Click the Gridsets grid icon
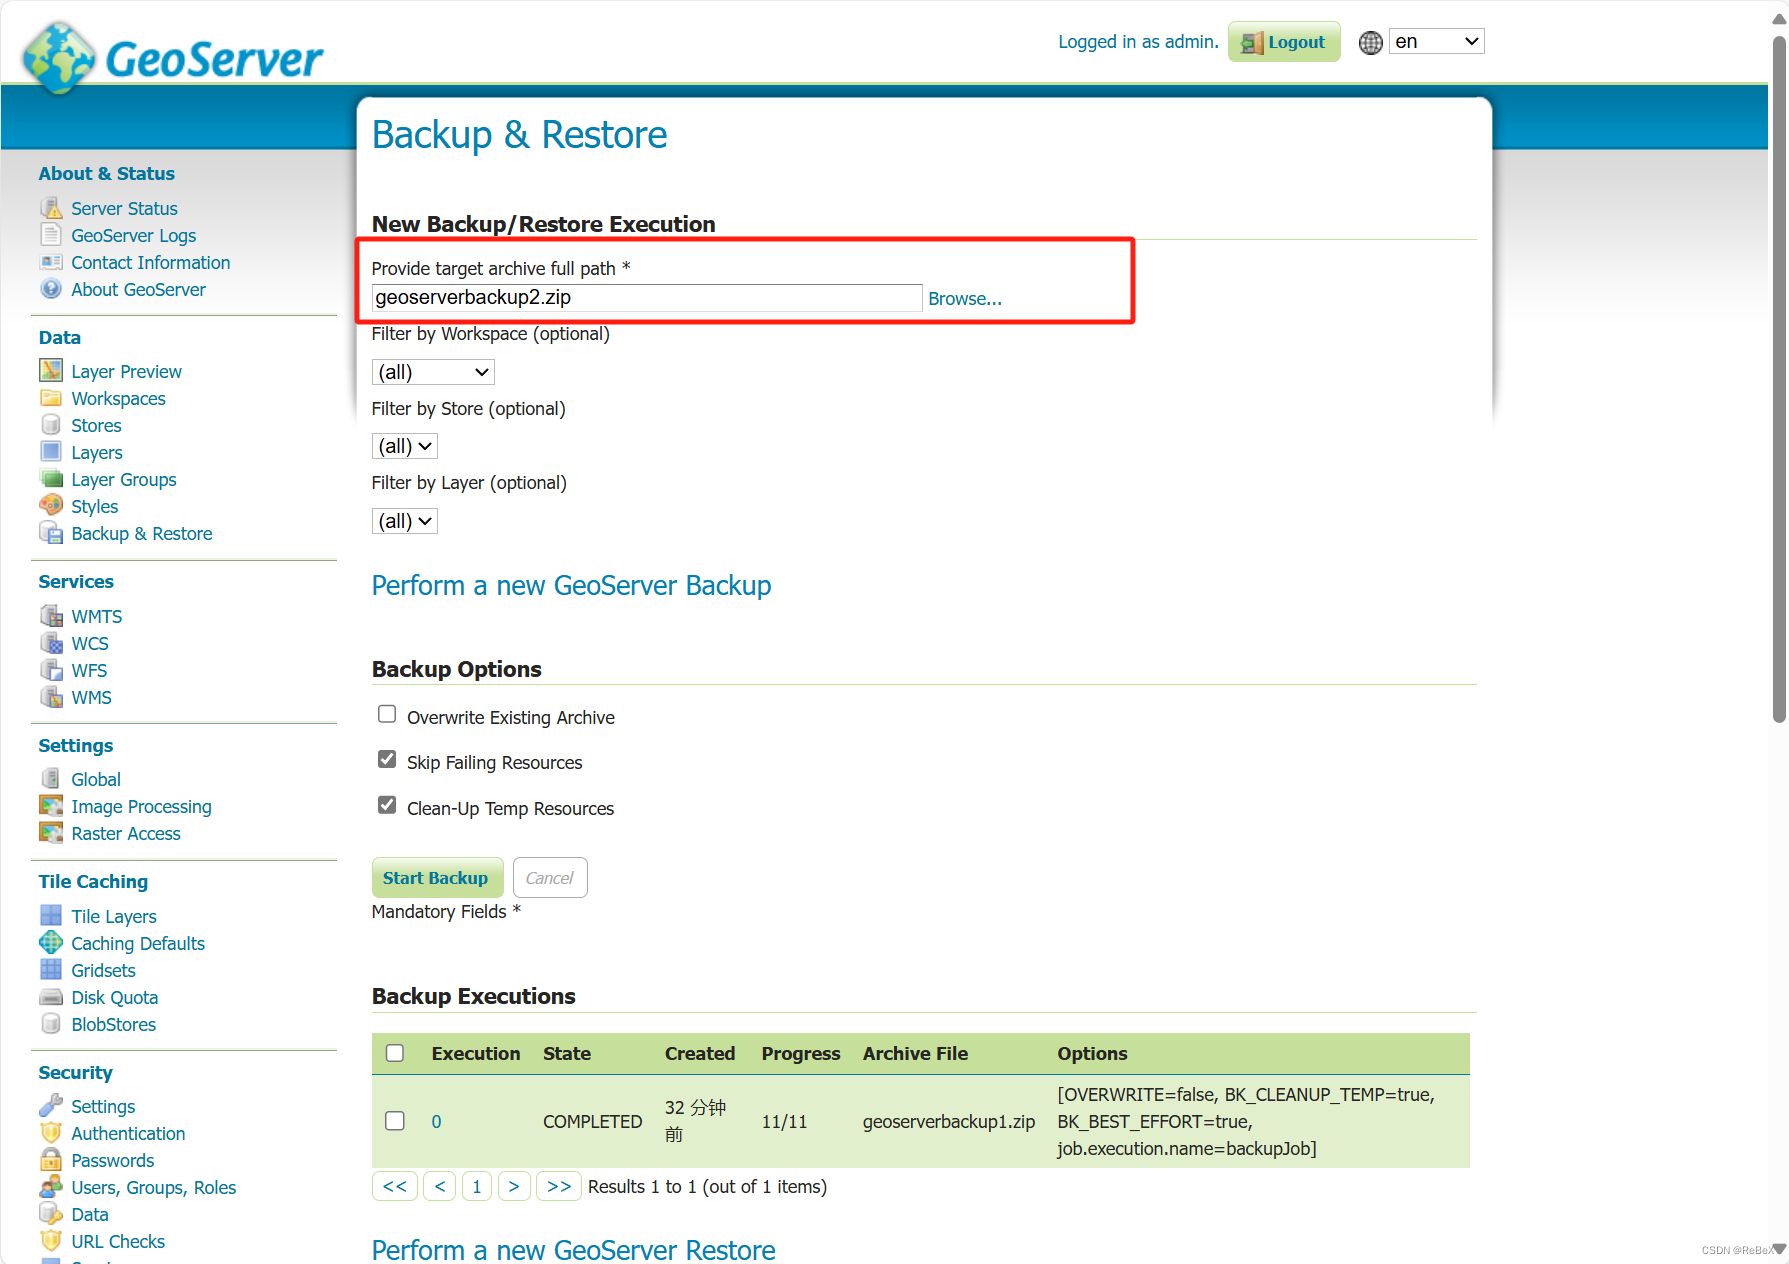 click(51, 970)
